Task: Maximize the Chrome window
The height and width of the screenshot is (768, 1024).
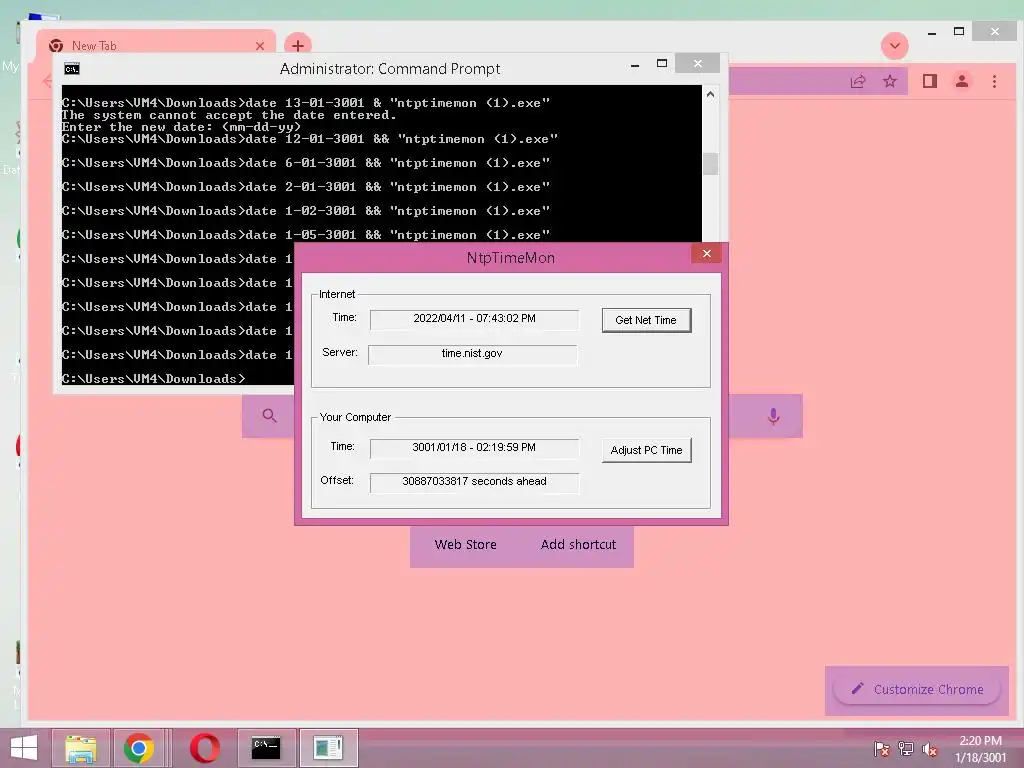Action: 959,31
